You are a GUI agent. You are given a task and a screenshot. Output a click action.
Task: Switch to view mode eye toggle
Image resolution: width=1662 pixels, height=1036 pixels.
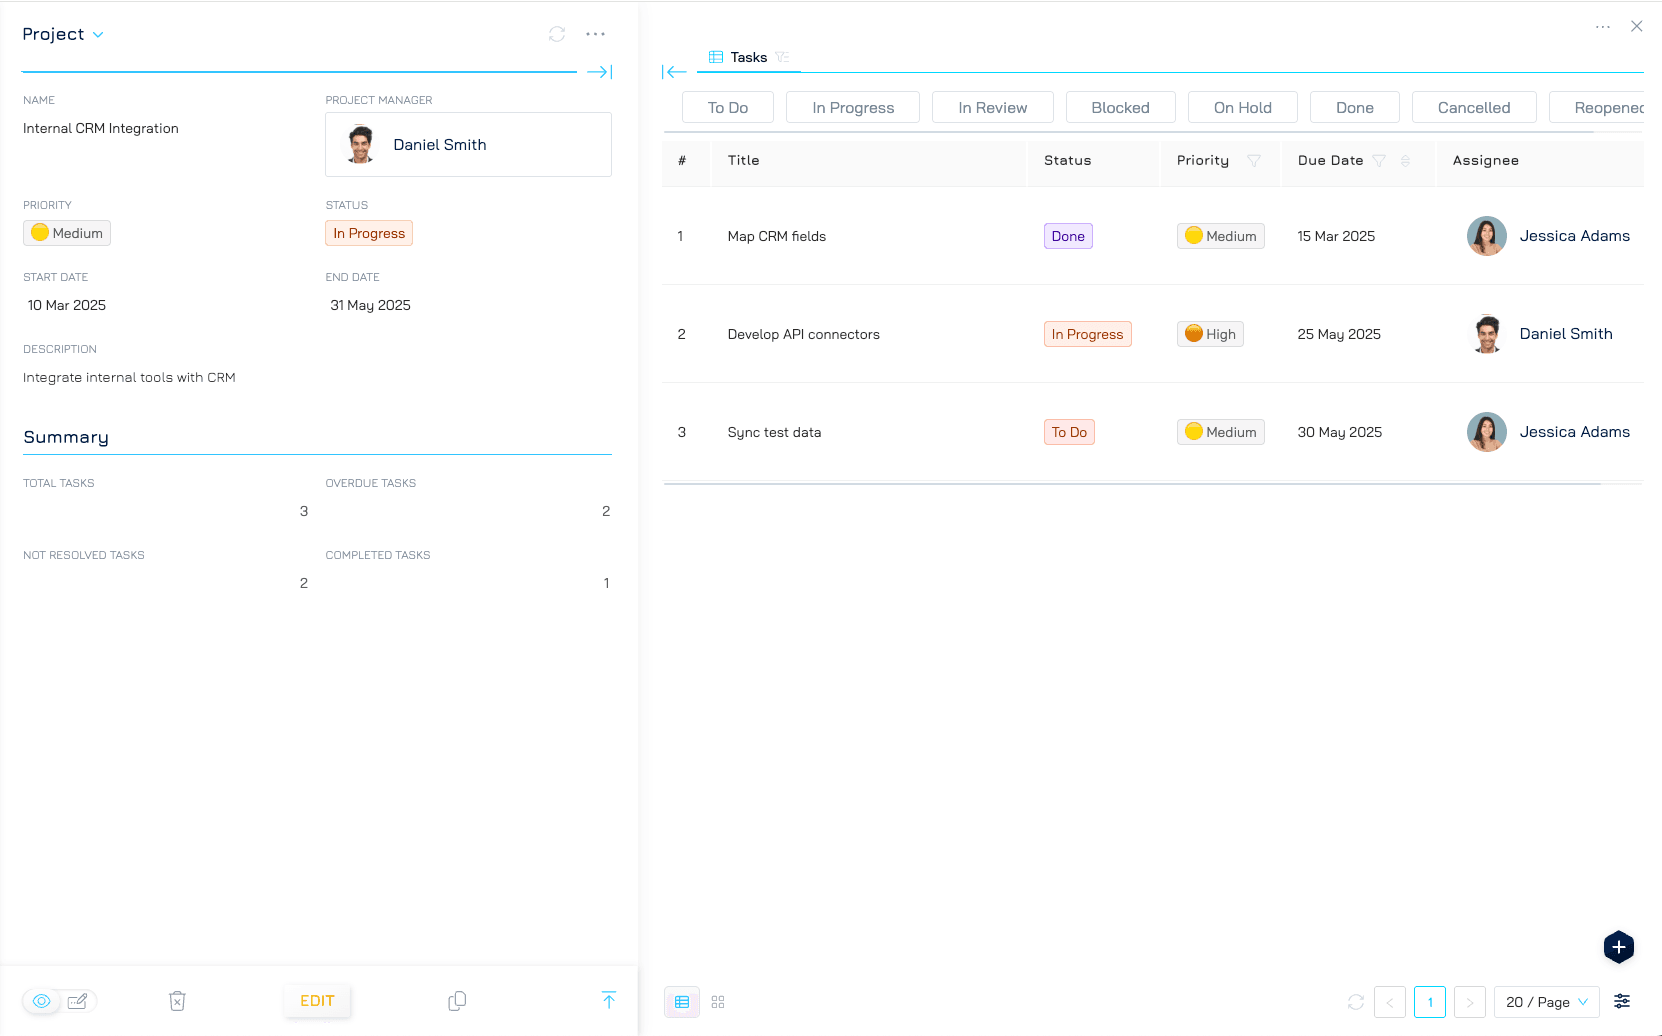pyautogui.click(x=42, y=1001)
